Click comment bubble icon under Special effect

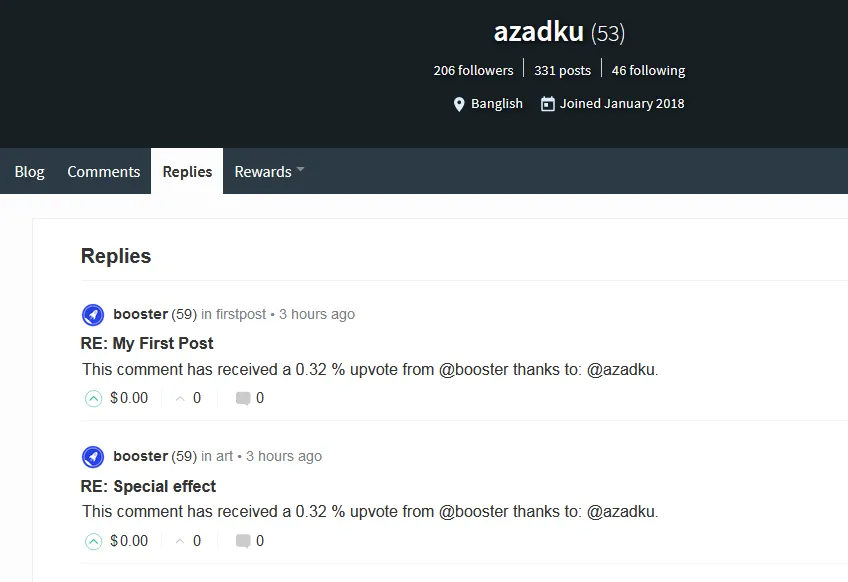pos(243,541)
